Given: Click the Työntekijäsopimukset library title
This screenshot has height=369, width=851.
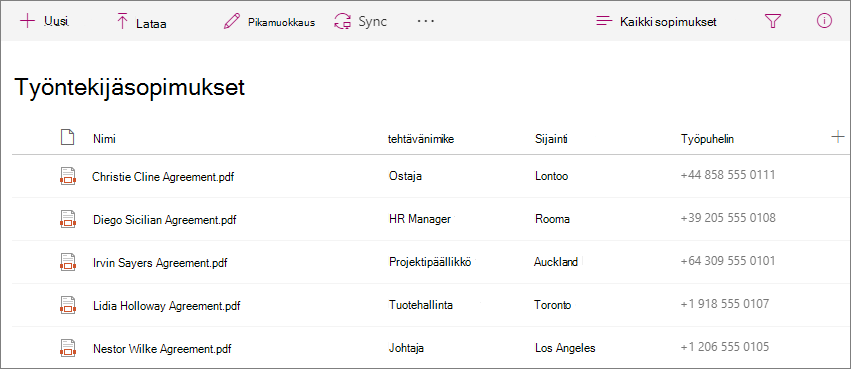Looking at the screenshot, I should pos(130,88).
